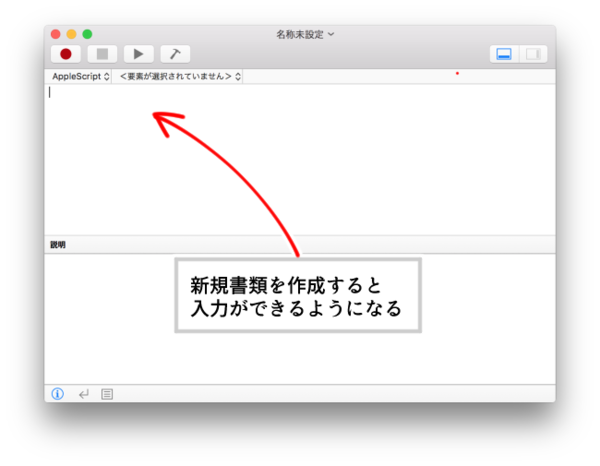Screen dimensions: 600x466
Task: Toggle the bottom accessory pane view
Action: pyautogui.click(x=504, y=54)
